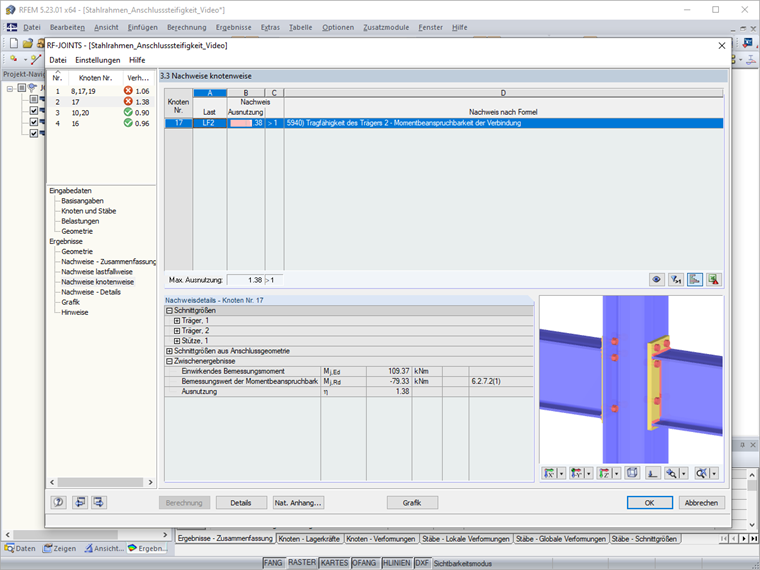The height and width of the screenshot is (570, 760).
Task: Set view in X direction in joint preview
Action: pos(549,473)
